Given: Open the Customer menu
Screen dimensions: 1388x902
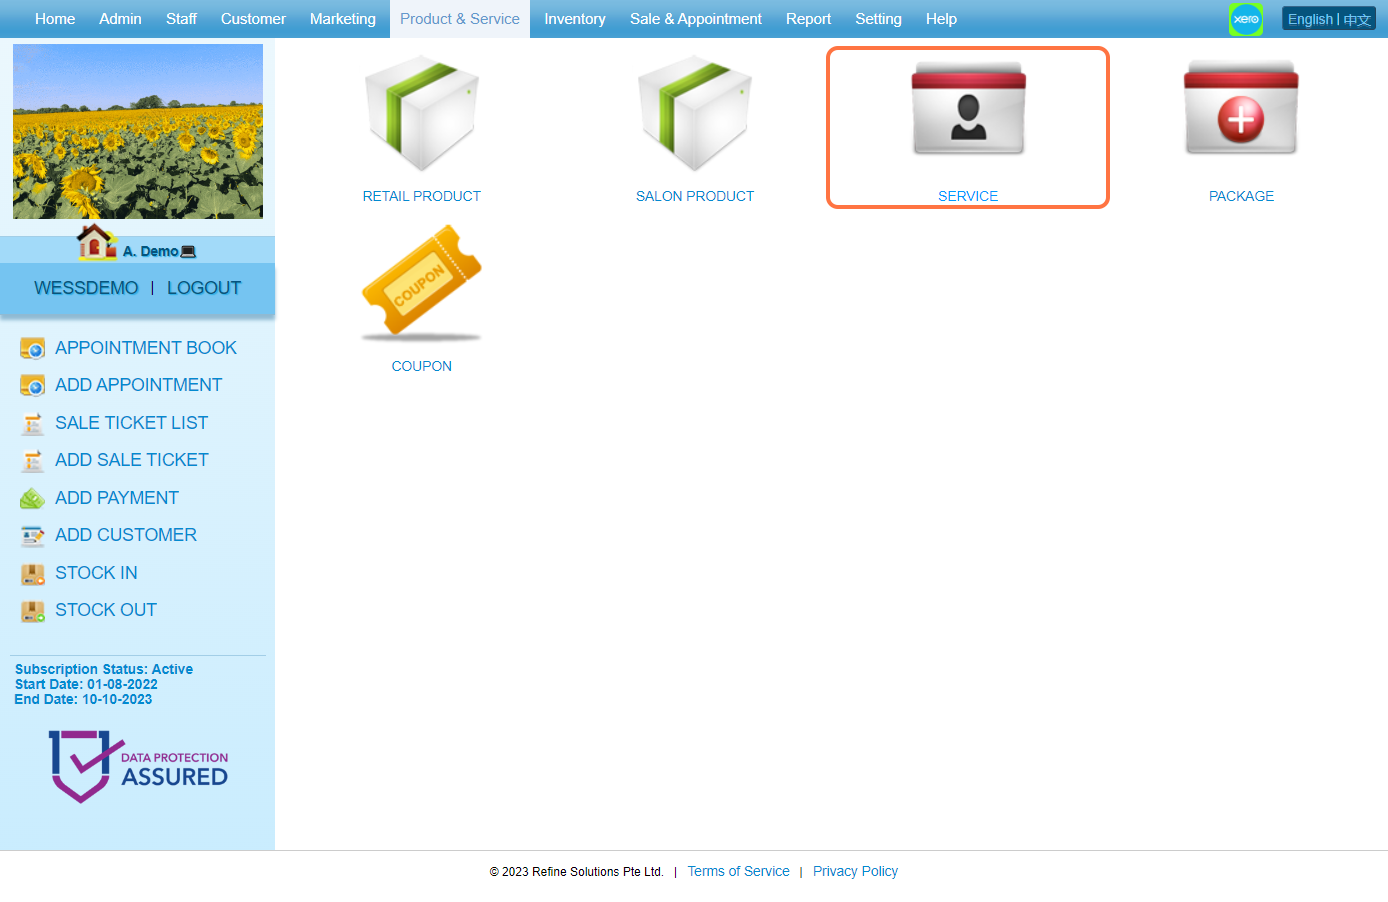Looking at the screenshot, I should coord(253,19).
